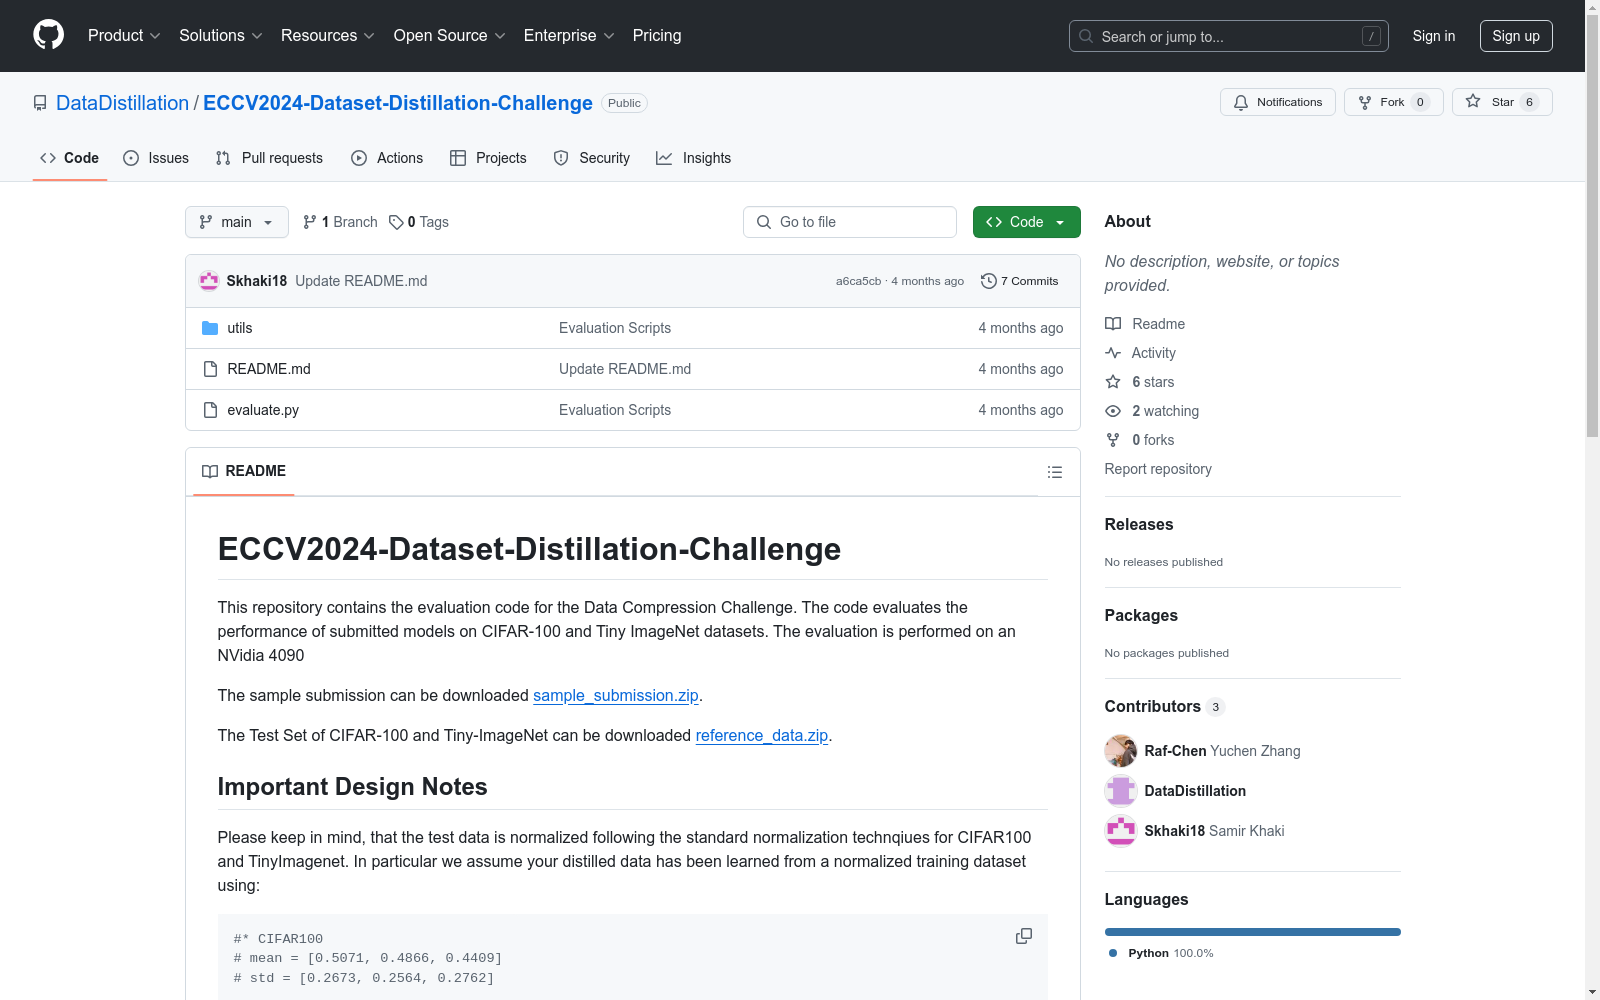Click Skhaki18 avatar in commit bar

[209, 281]
